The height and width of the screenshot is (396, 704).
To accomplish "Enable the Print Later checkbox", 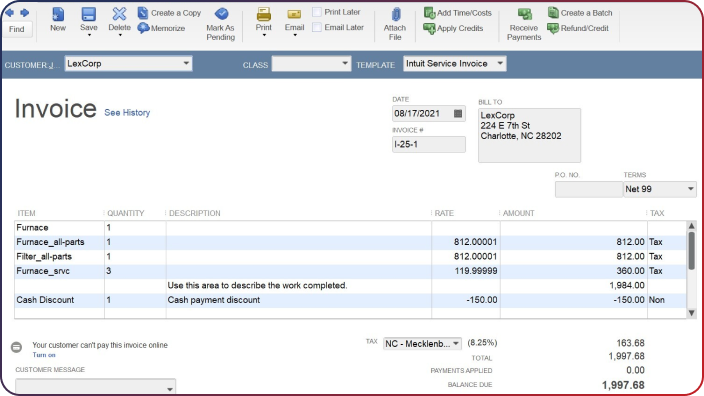I will (x=317, y=12).
